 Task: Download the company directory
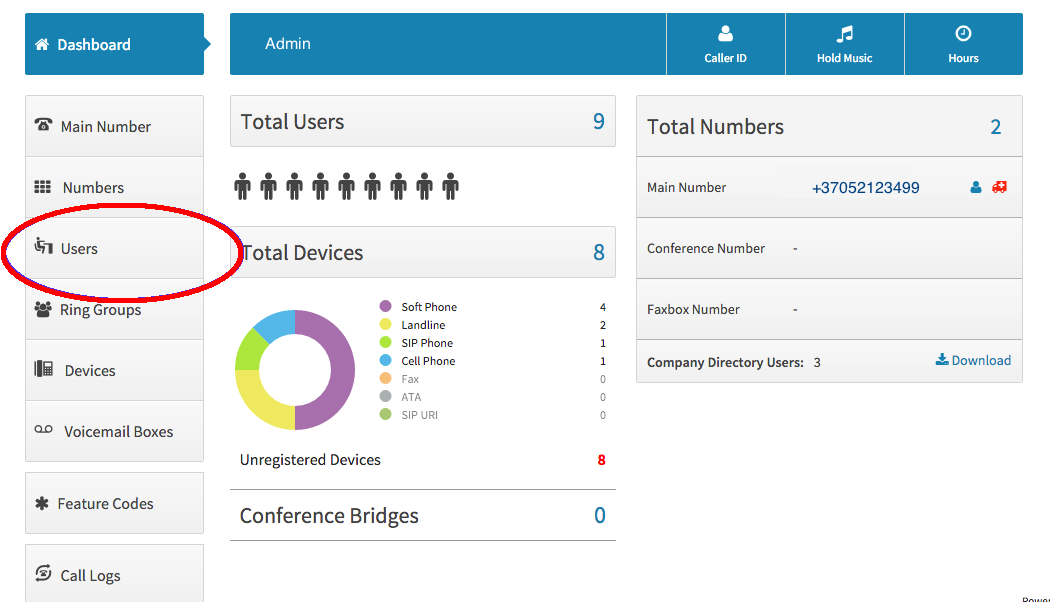tap(973, 361)
